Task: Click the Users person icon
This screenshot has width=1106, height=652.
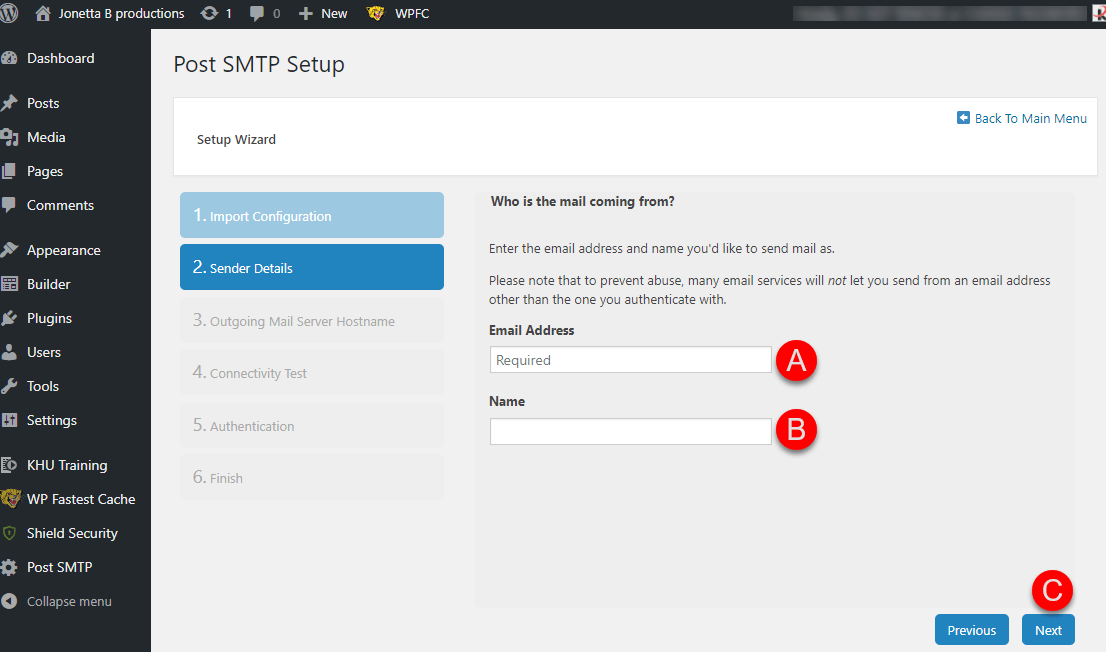Action: tap(9, 351)
